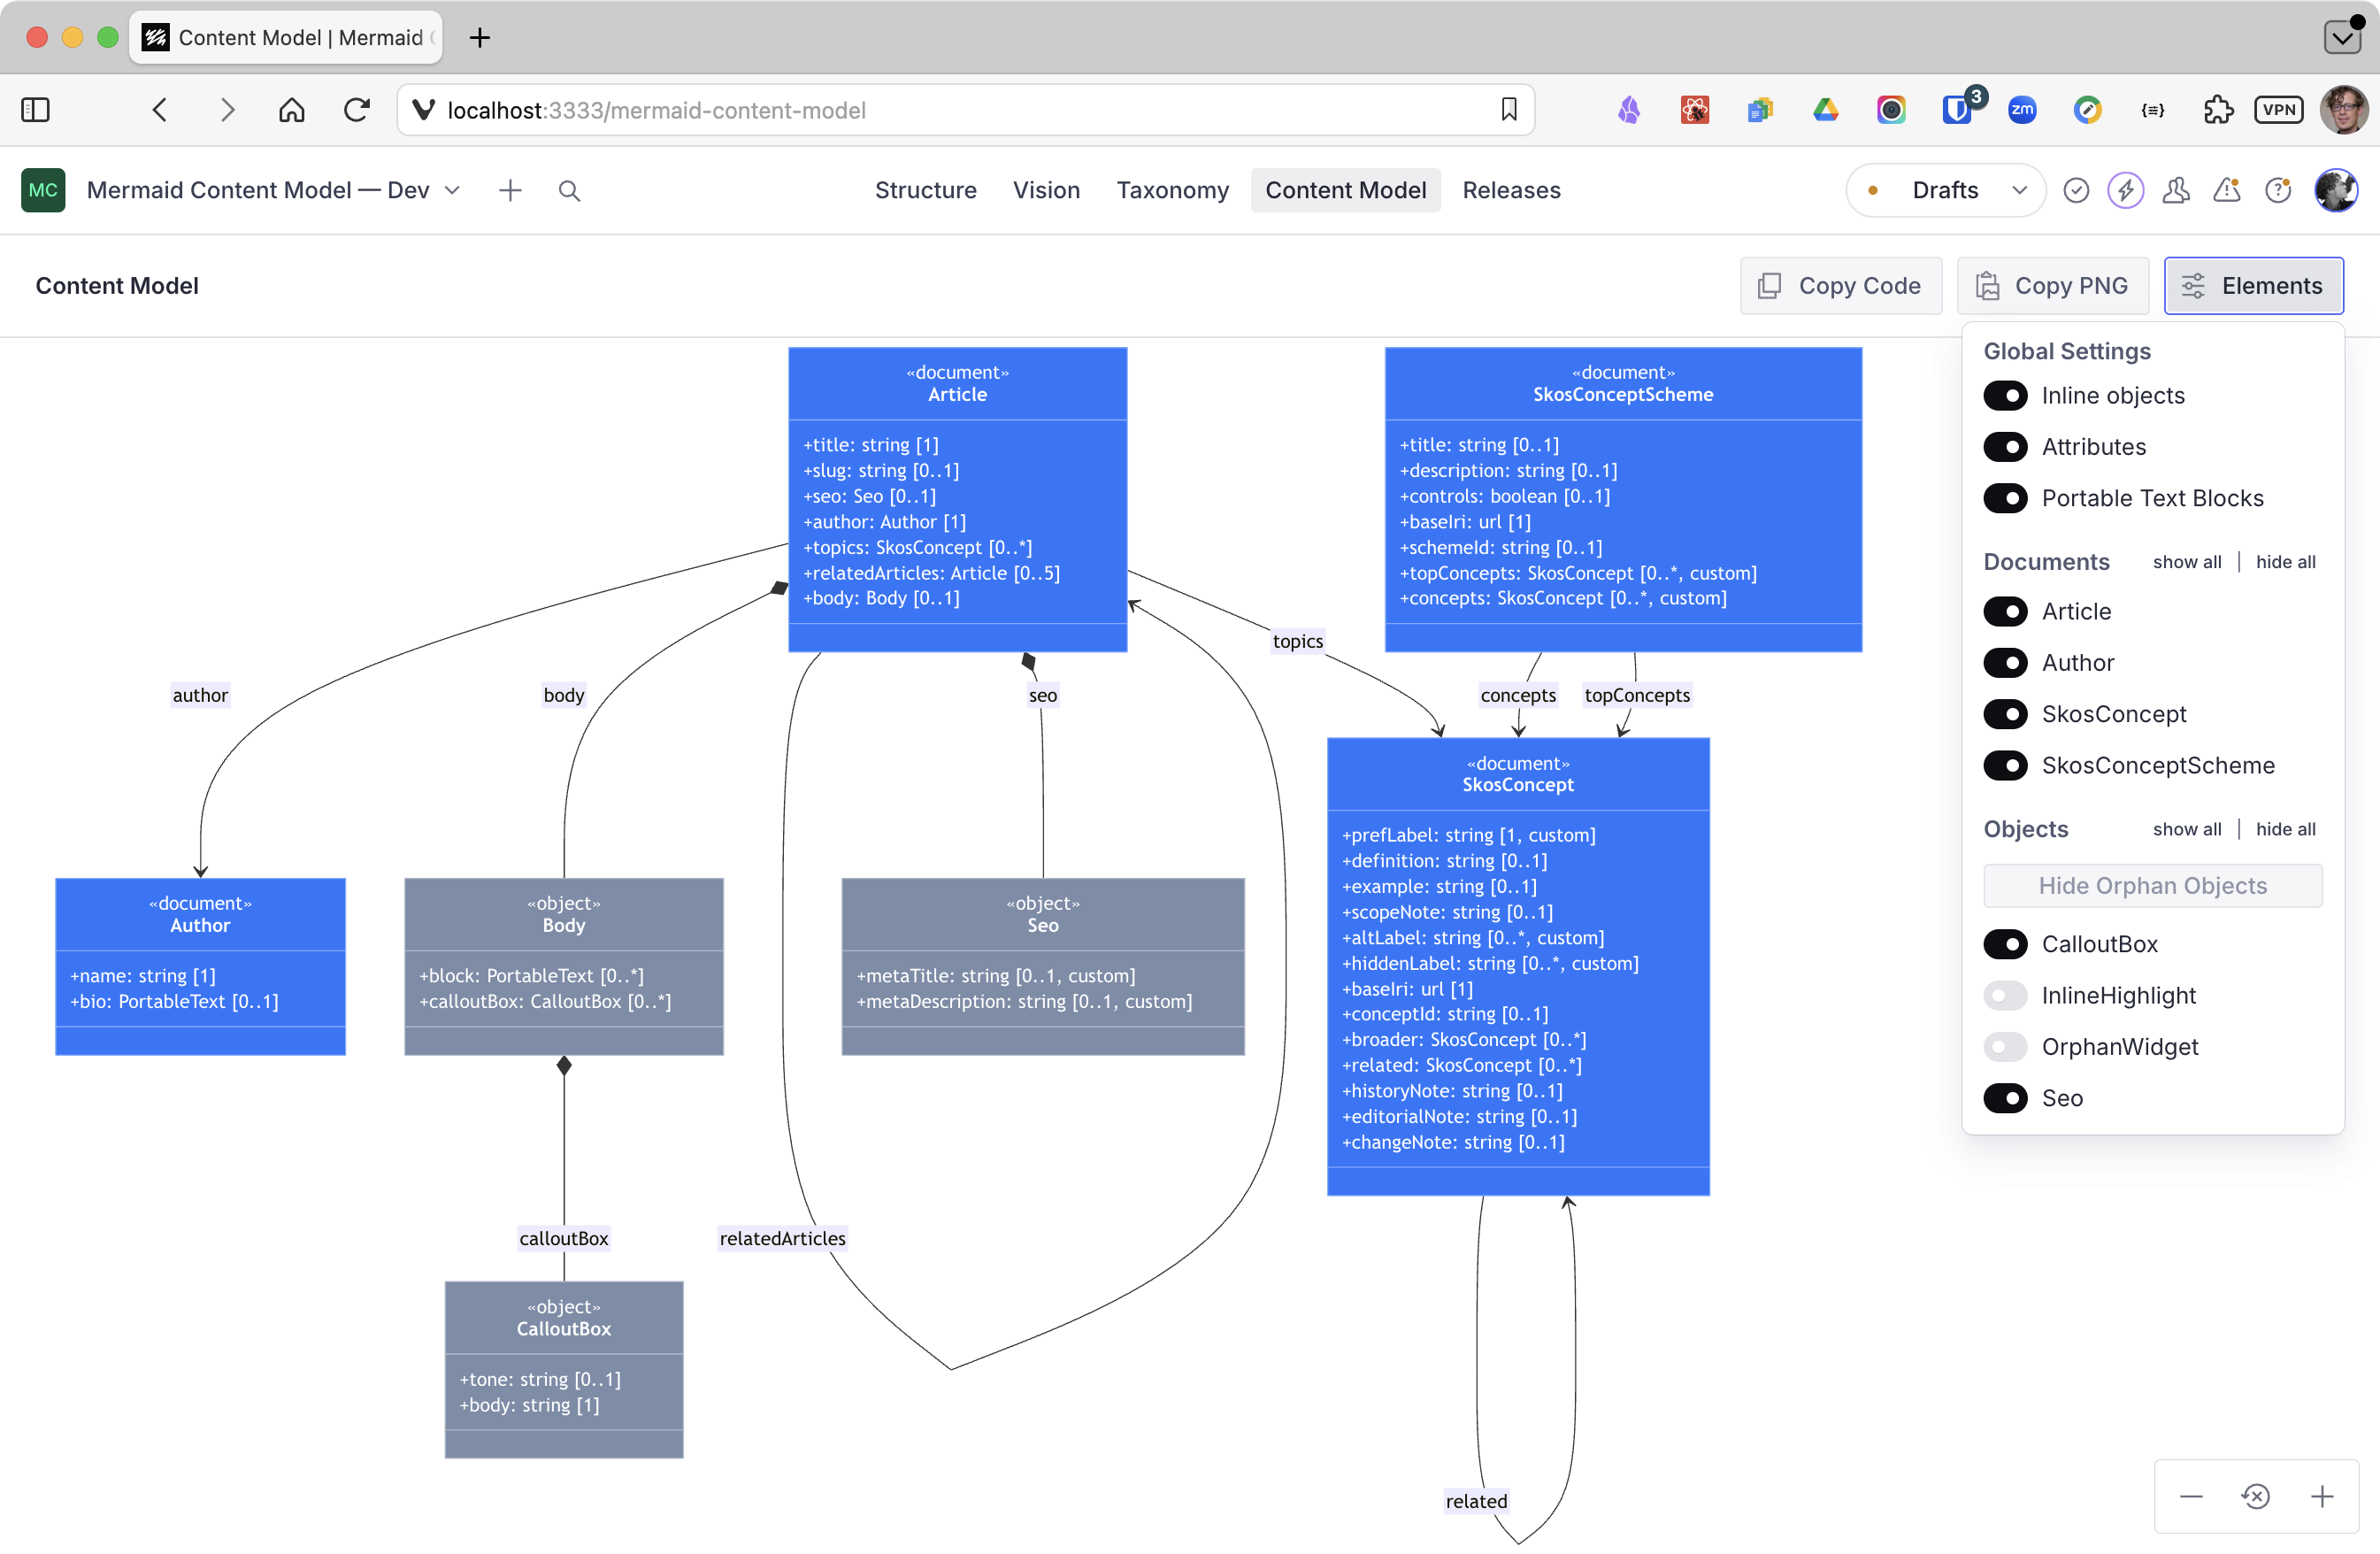
Task: Open the studio user avatar menu
Action: tap(2337, 190)
